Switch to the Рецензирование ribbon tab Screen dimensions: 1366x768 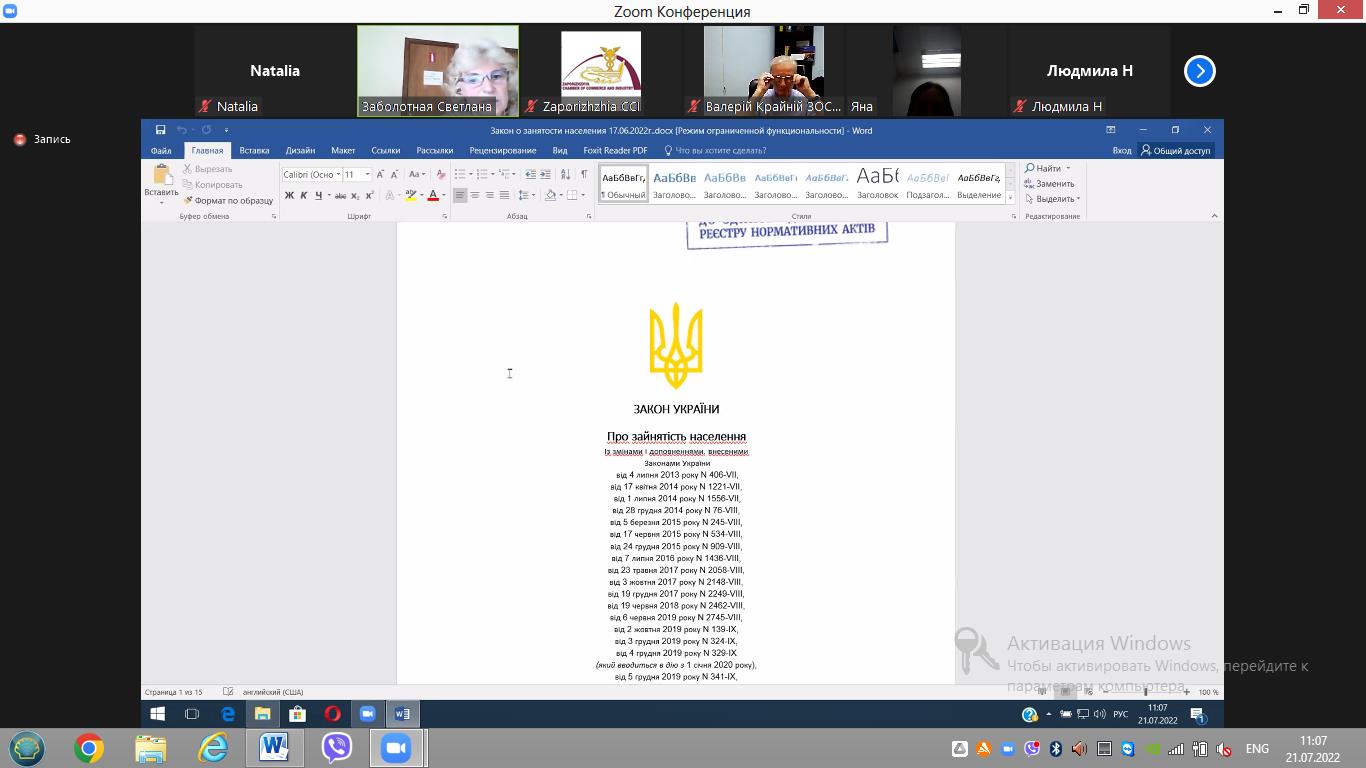coord(502,151)
